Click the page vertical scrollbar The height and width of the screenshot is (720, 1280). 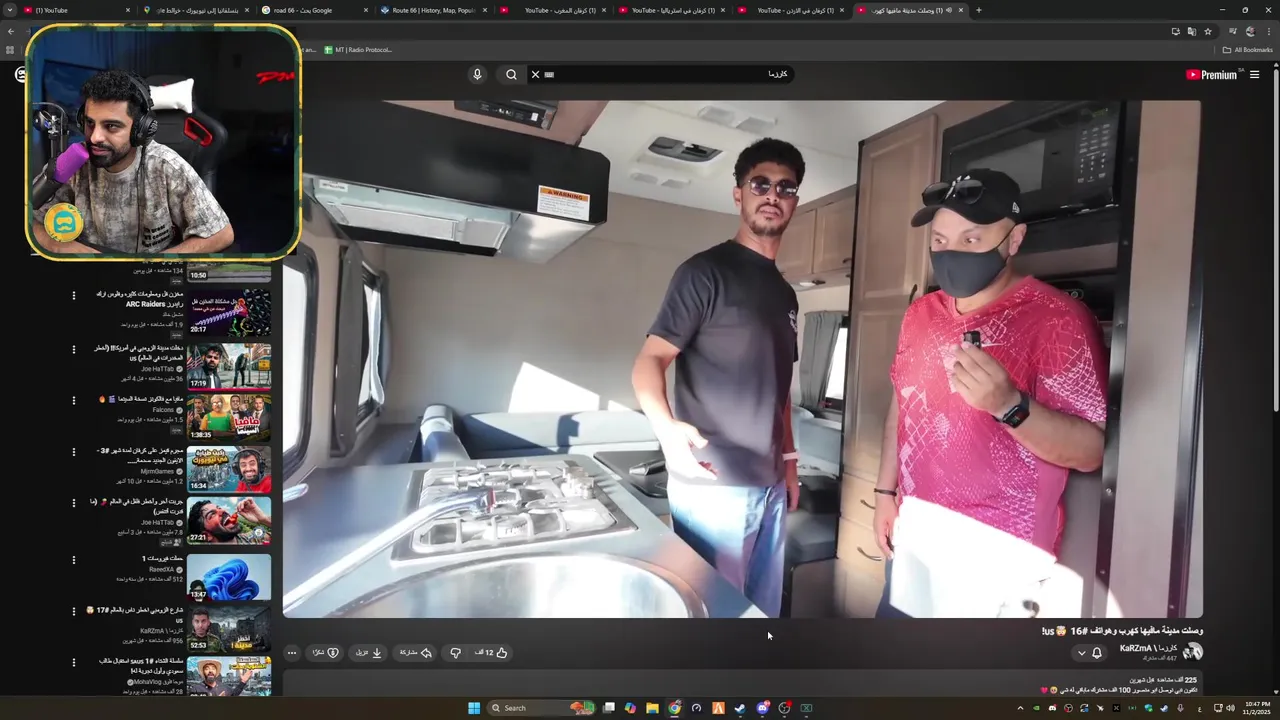pyautogui.click(x=1276, y=380)
